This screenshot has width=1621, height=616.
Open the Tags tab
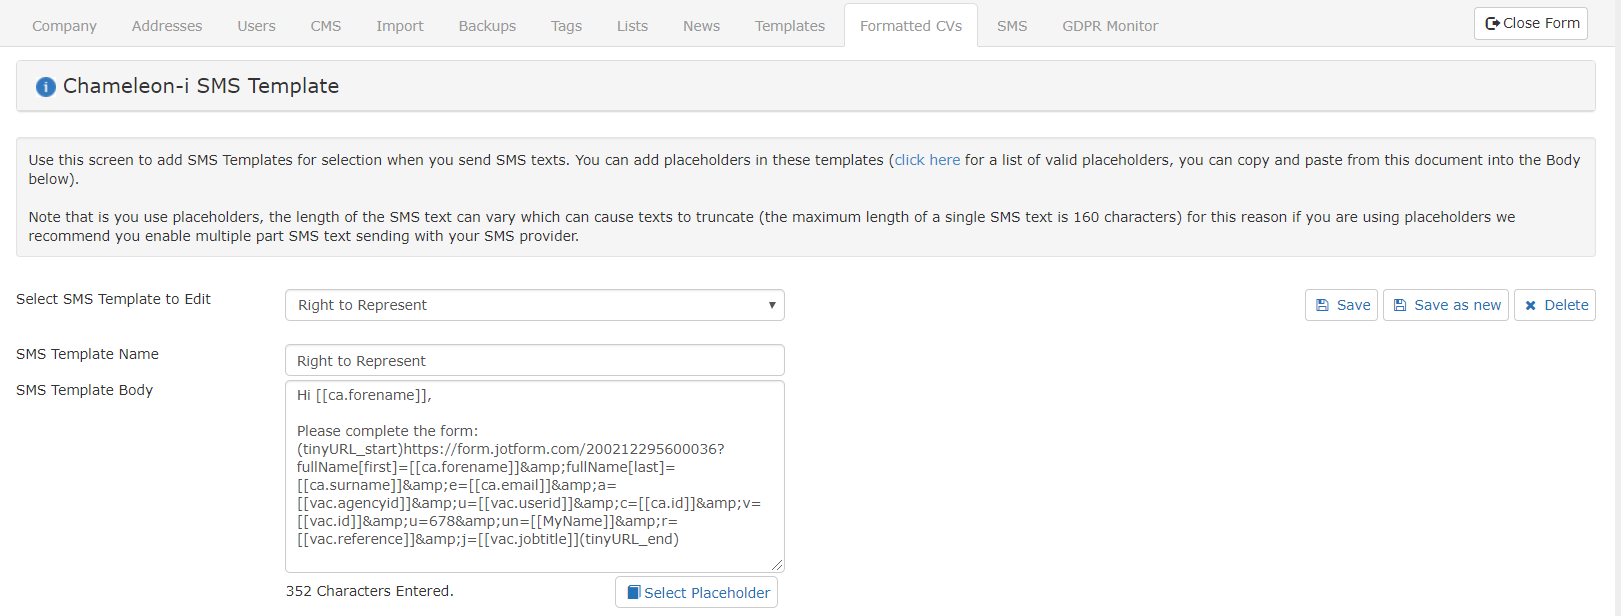click(x=566, y=26)
